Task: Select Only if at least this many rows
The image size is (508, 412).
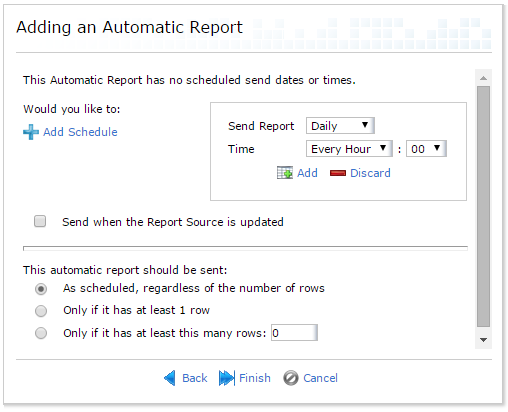Action: (41, 333)
